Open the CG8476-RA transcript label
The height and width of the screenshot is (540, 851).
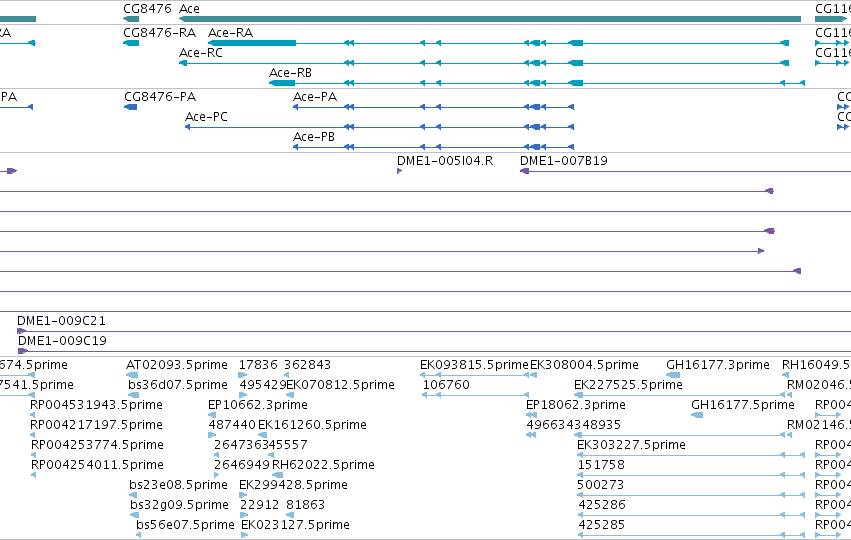click(160, 33)
